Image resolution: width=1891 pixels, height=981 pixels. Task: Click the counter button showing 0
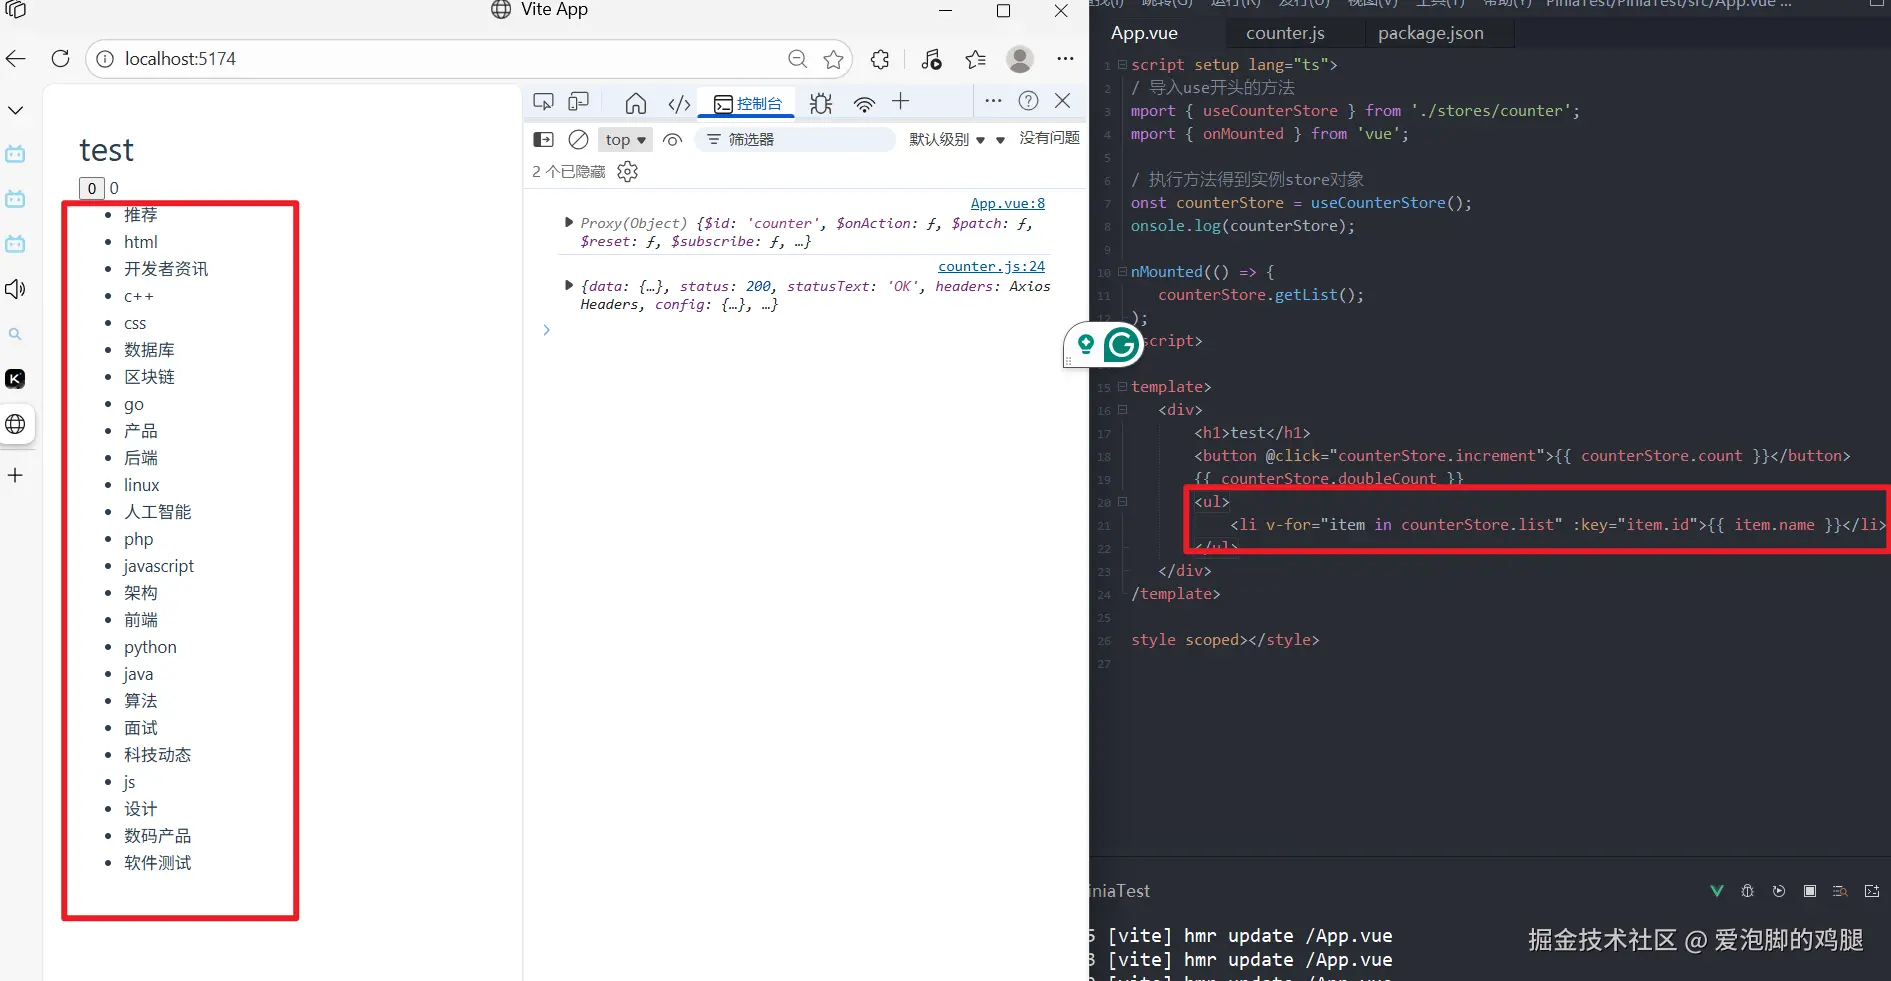92,188
